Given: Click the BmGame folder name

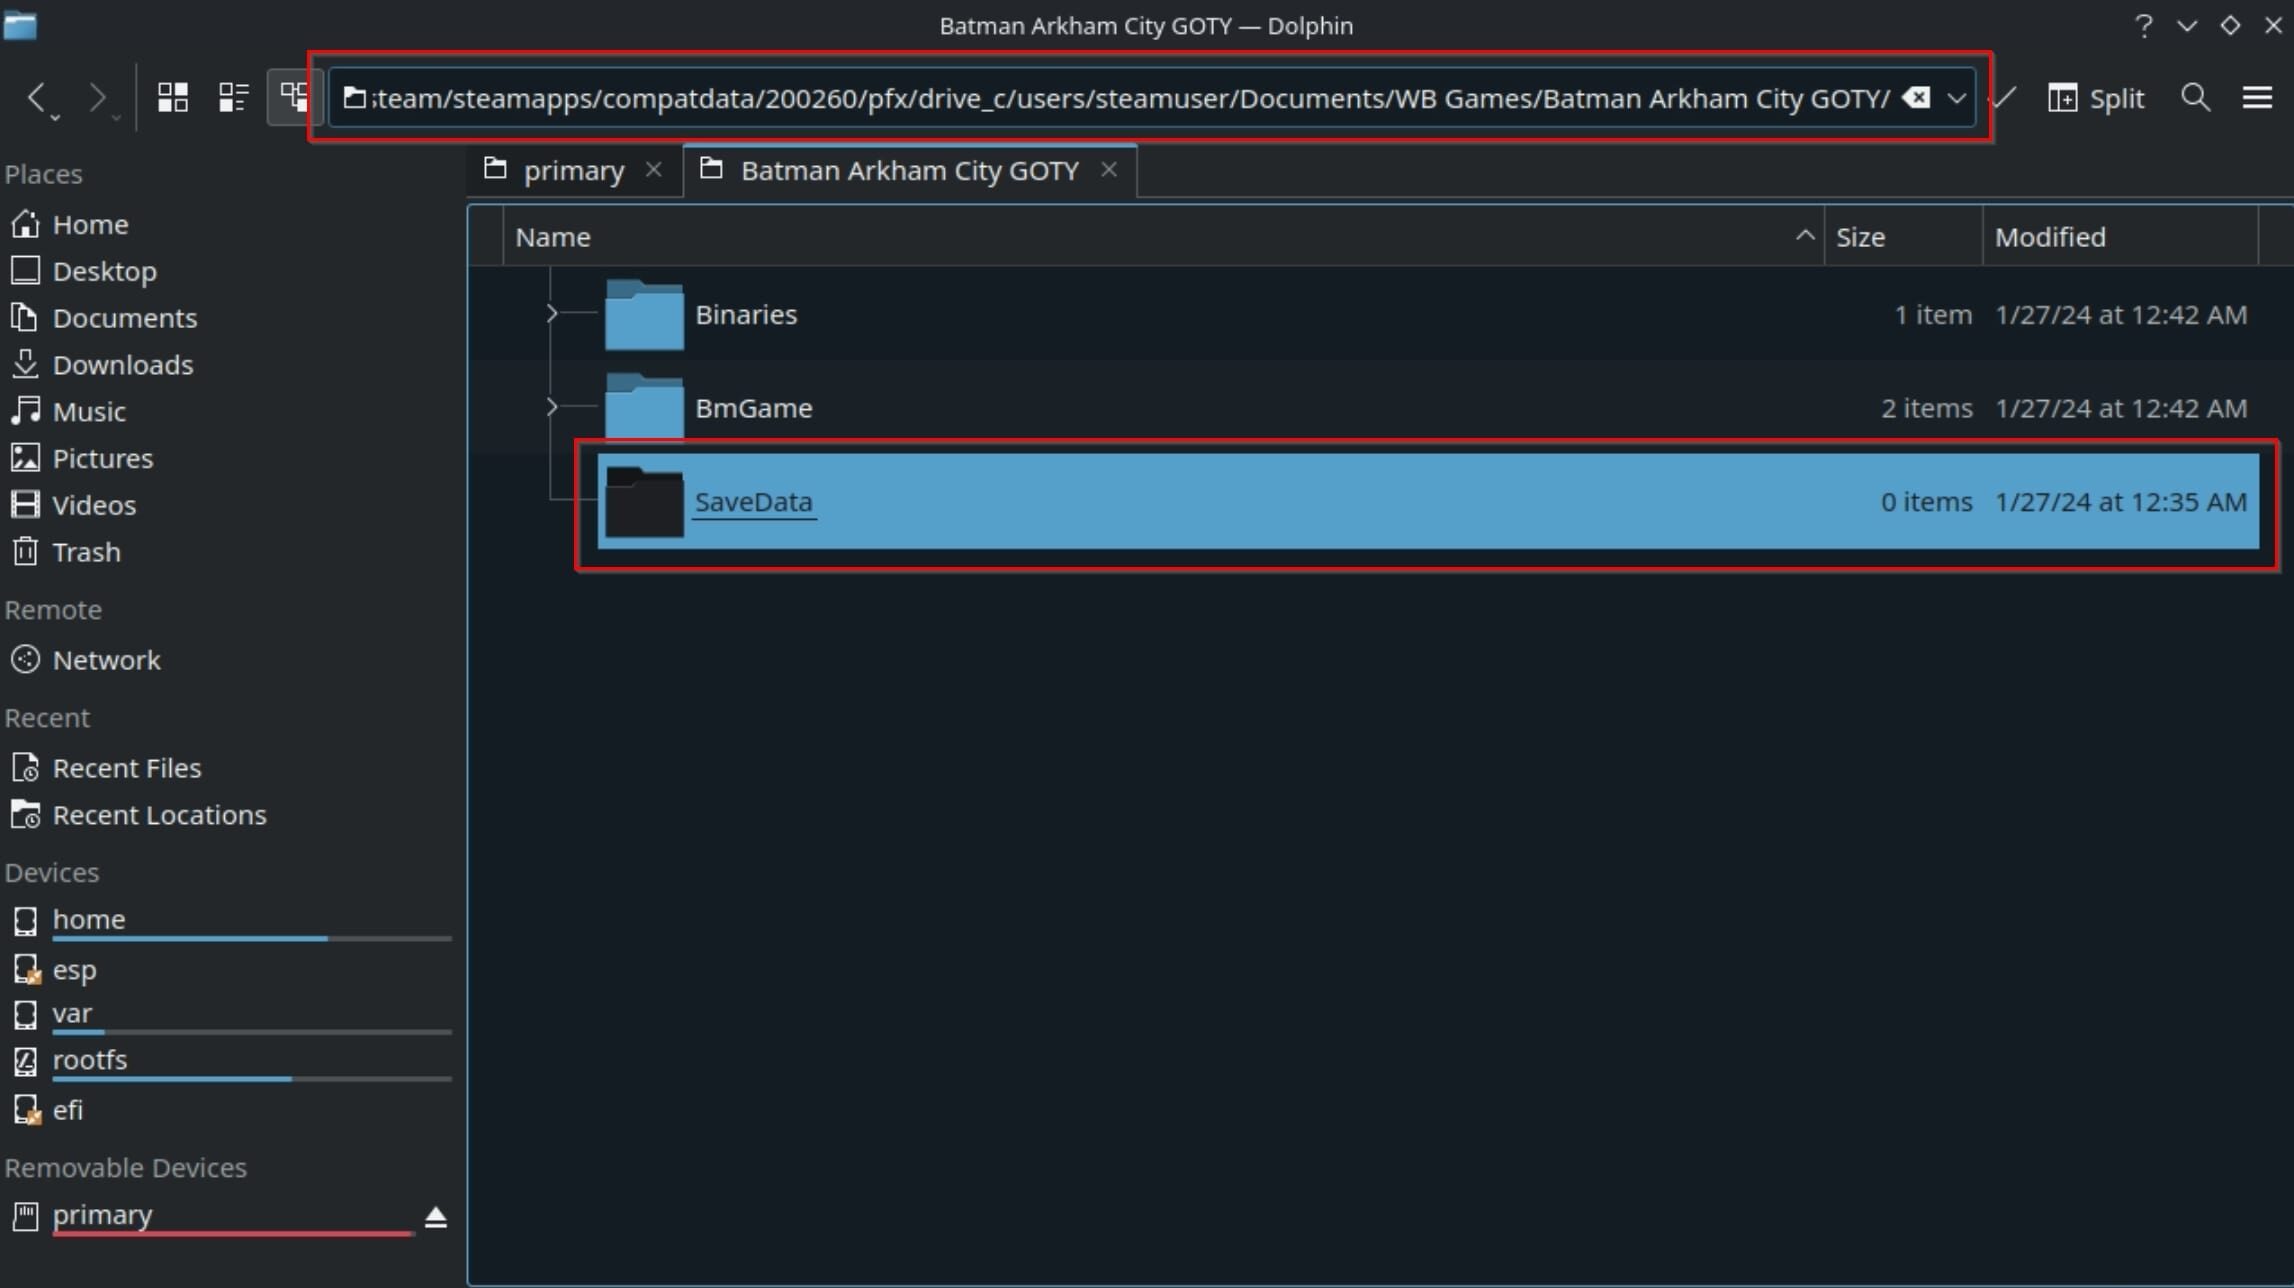Looking at the screenshot, I should 754,408.
